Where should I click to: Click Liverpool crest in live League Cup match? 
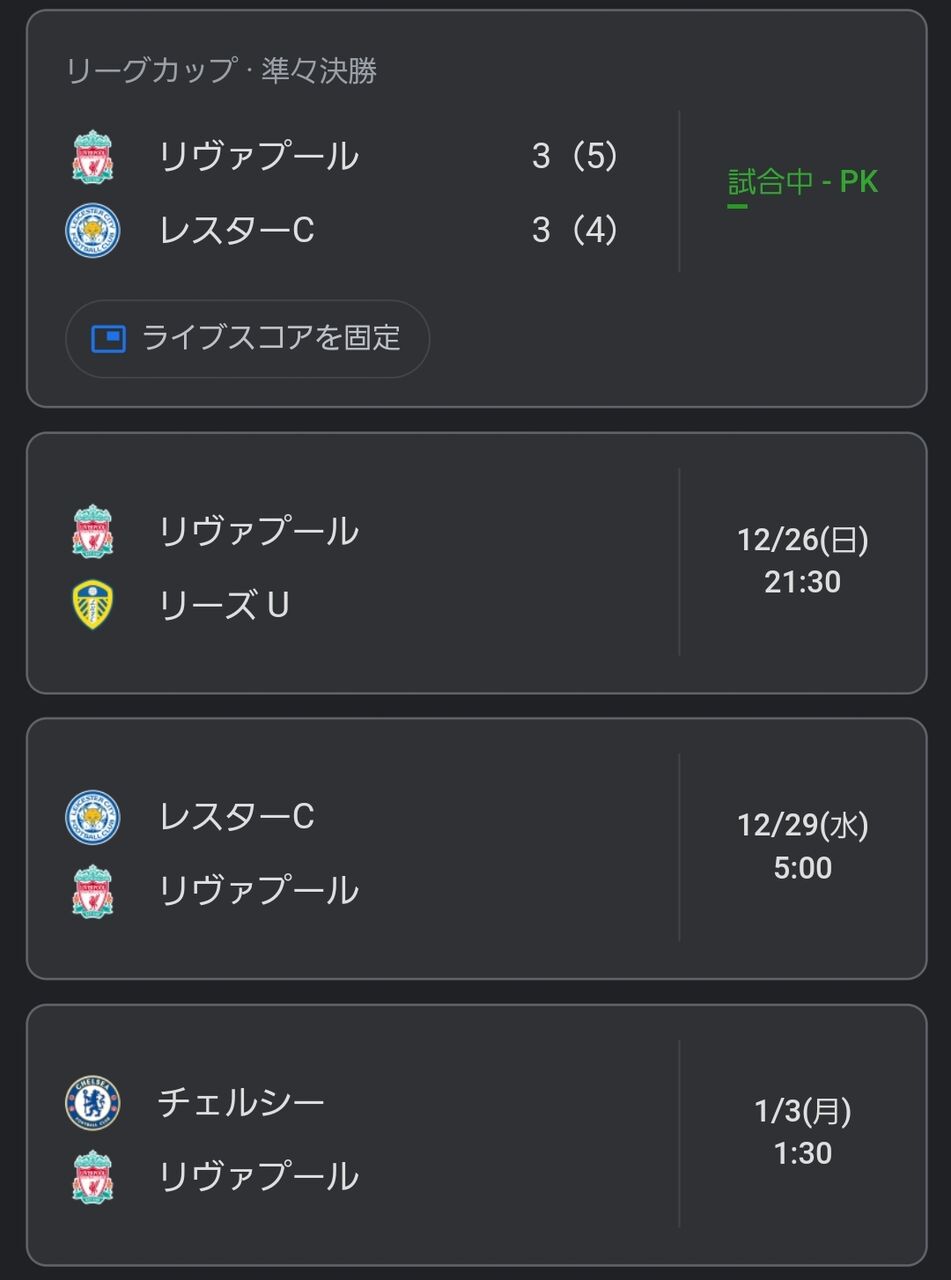[x=93, y=157]
